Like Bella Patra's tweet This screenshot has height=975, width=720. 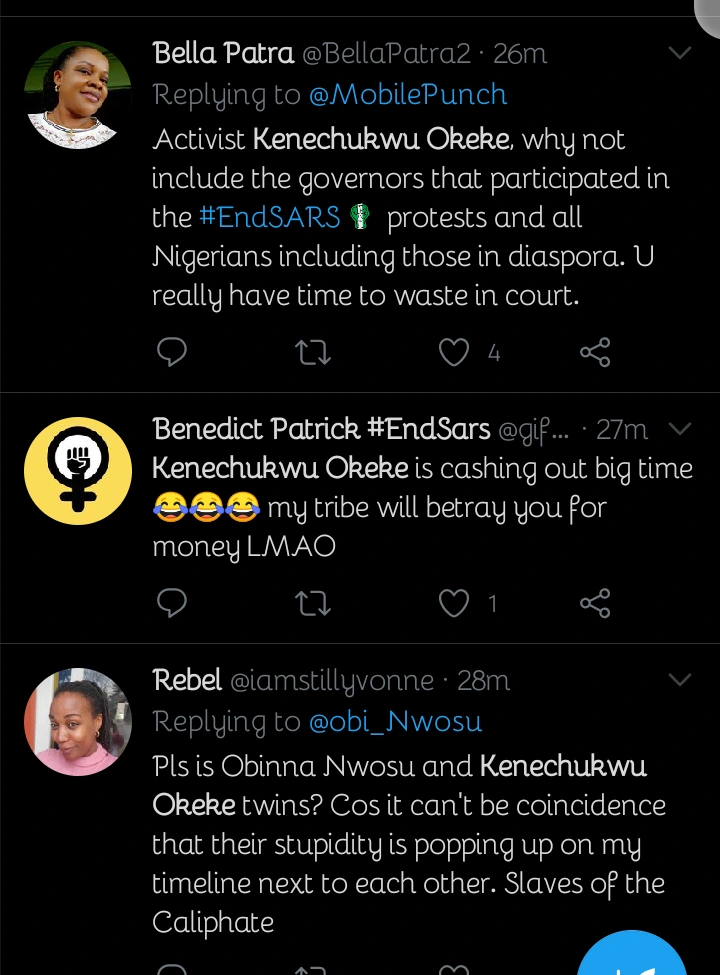coord(454,351)
